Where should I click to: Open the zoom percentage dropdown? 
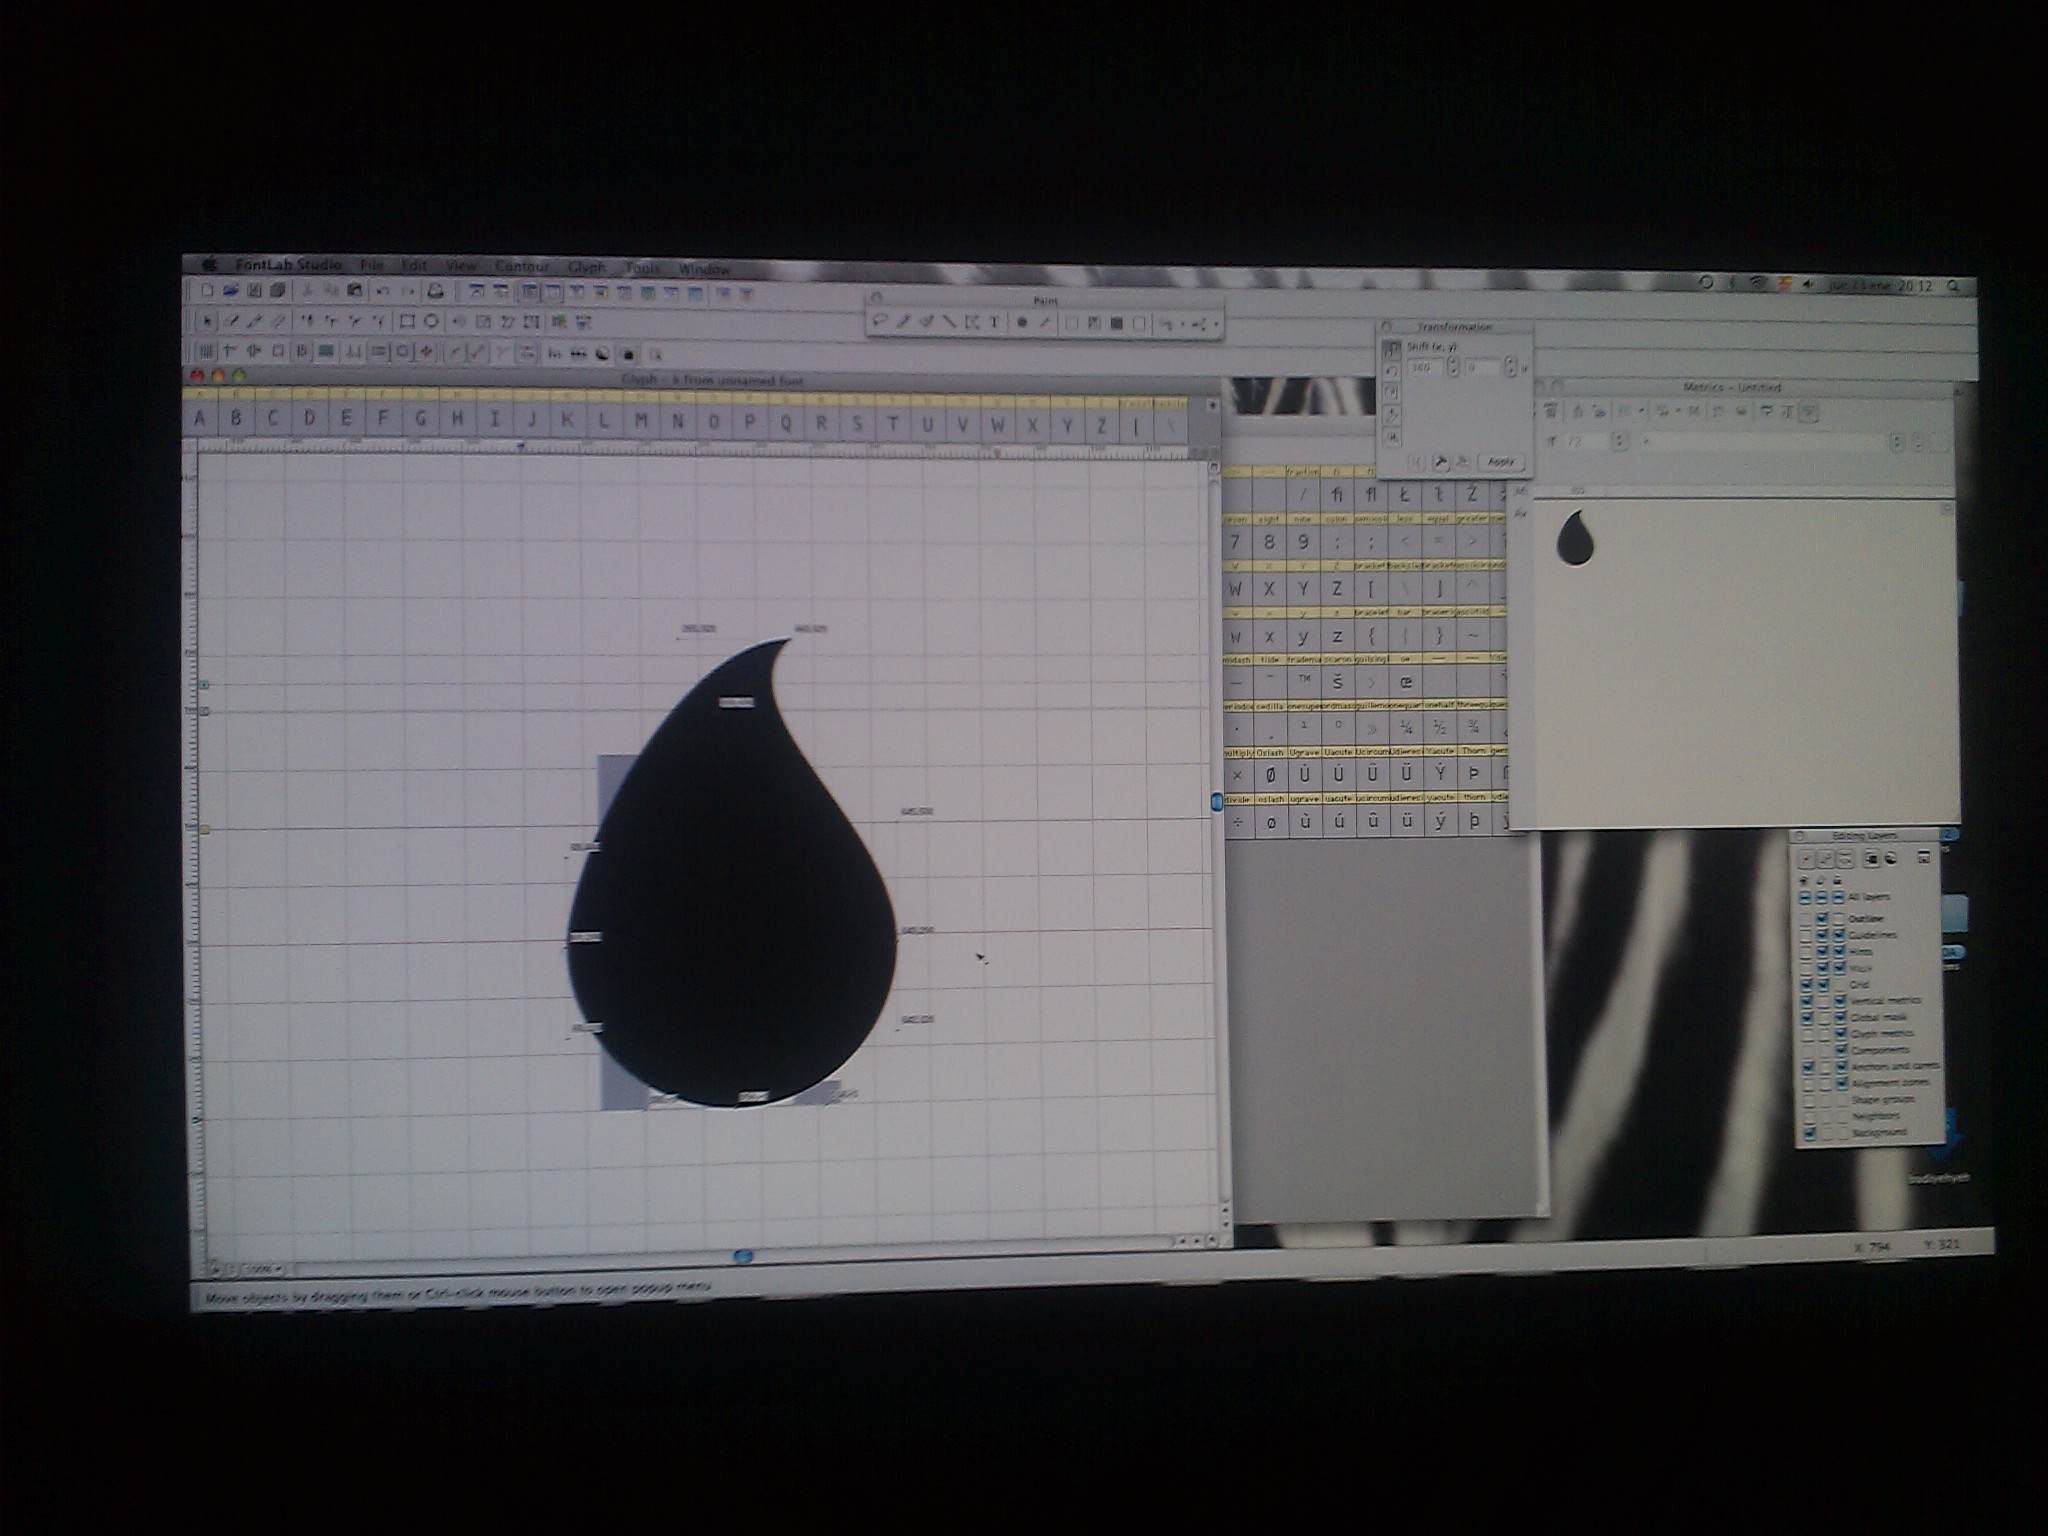tap(266, 1269)
